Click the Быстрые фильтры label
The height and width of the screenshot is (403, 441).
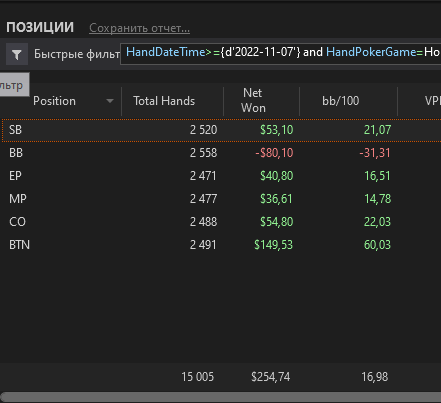[x=77, y=54]
